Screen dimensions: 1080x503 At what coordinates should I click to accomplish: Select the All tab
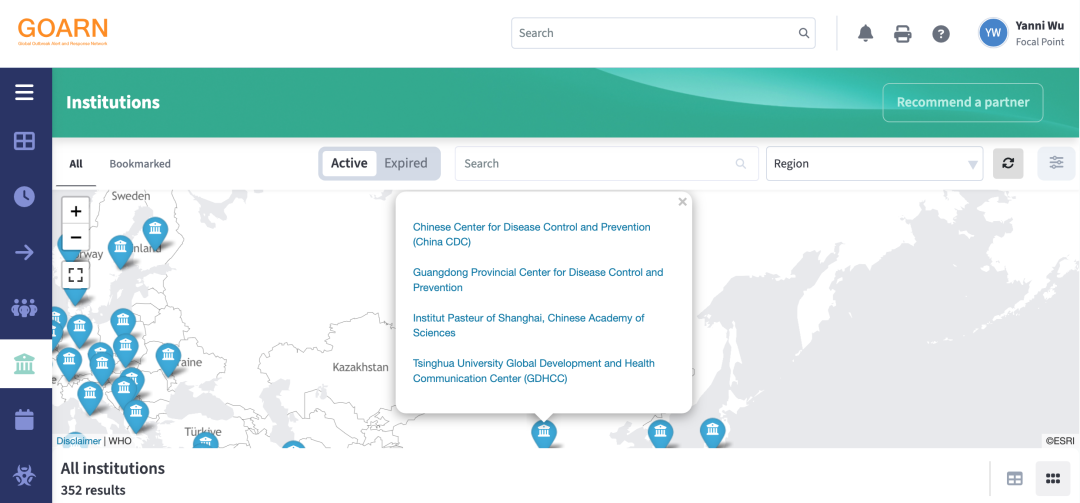pyautogui.click(x=76, y=164)
